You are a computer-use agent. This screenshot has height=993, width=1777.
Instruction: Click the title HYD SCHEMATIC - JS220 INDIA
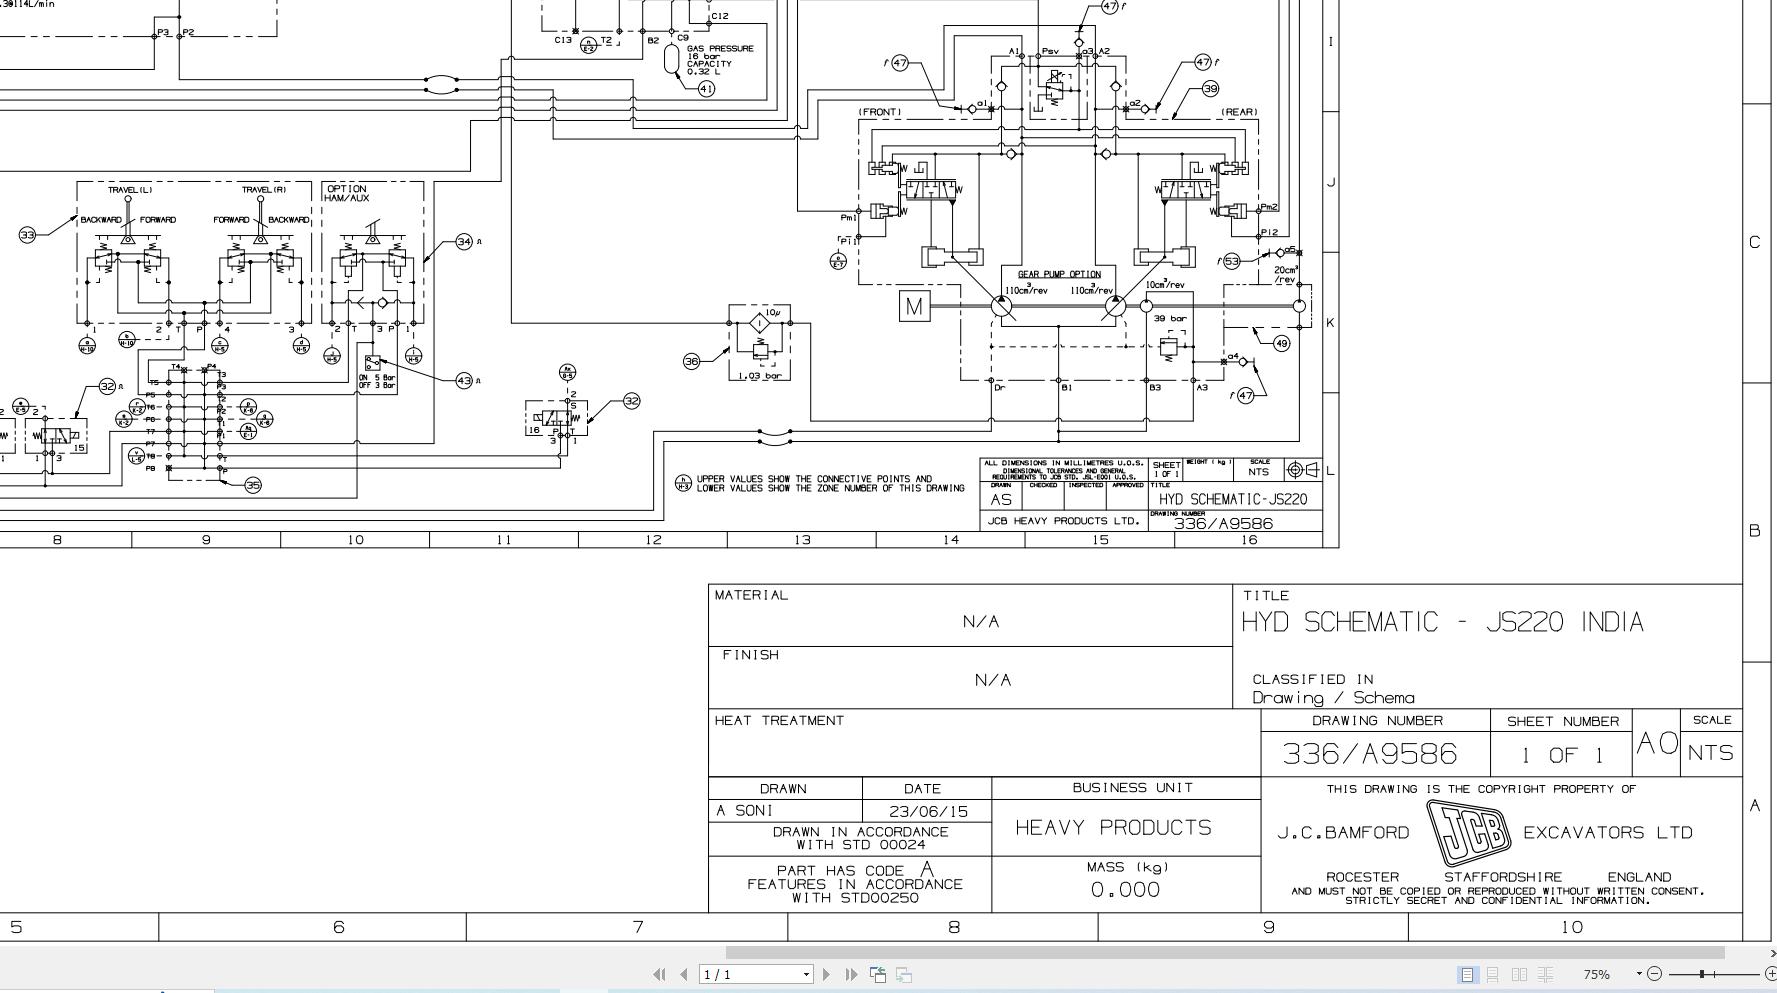pyautogui.click(x=1442, y=622)
